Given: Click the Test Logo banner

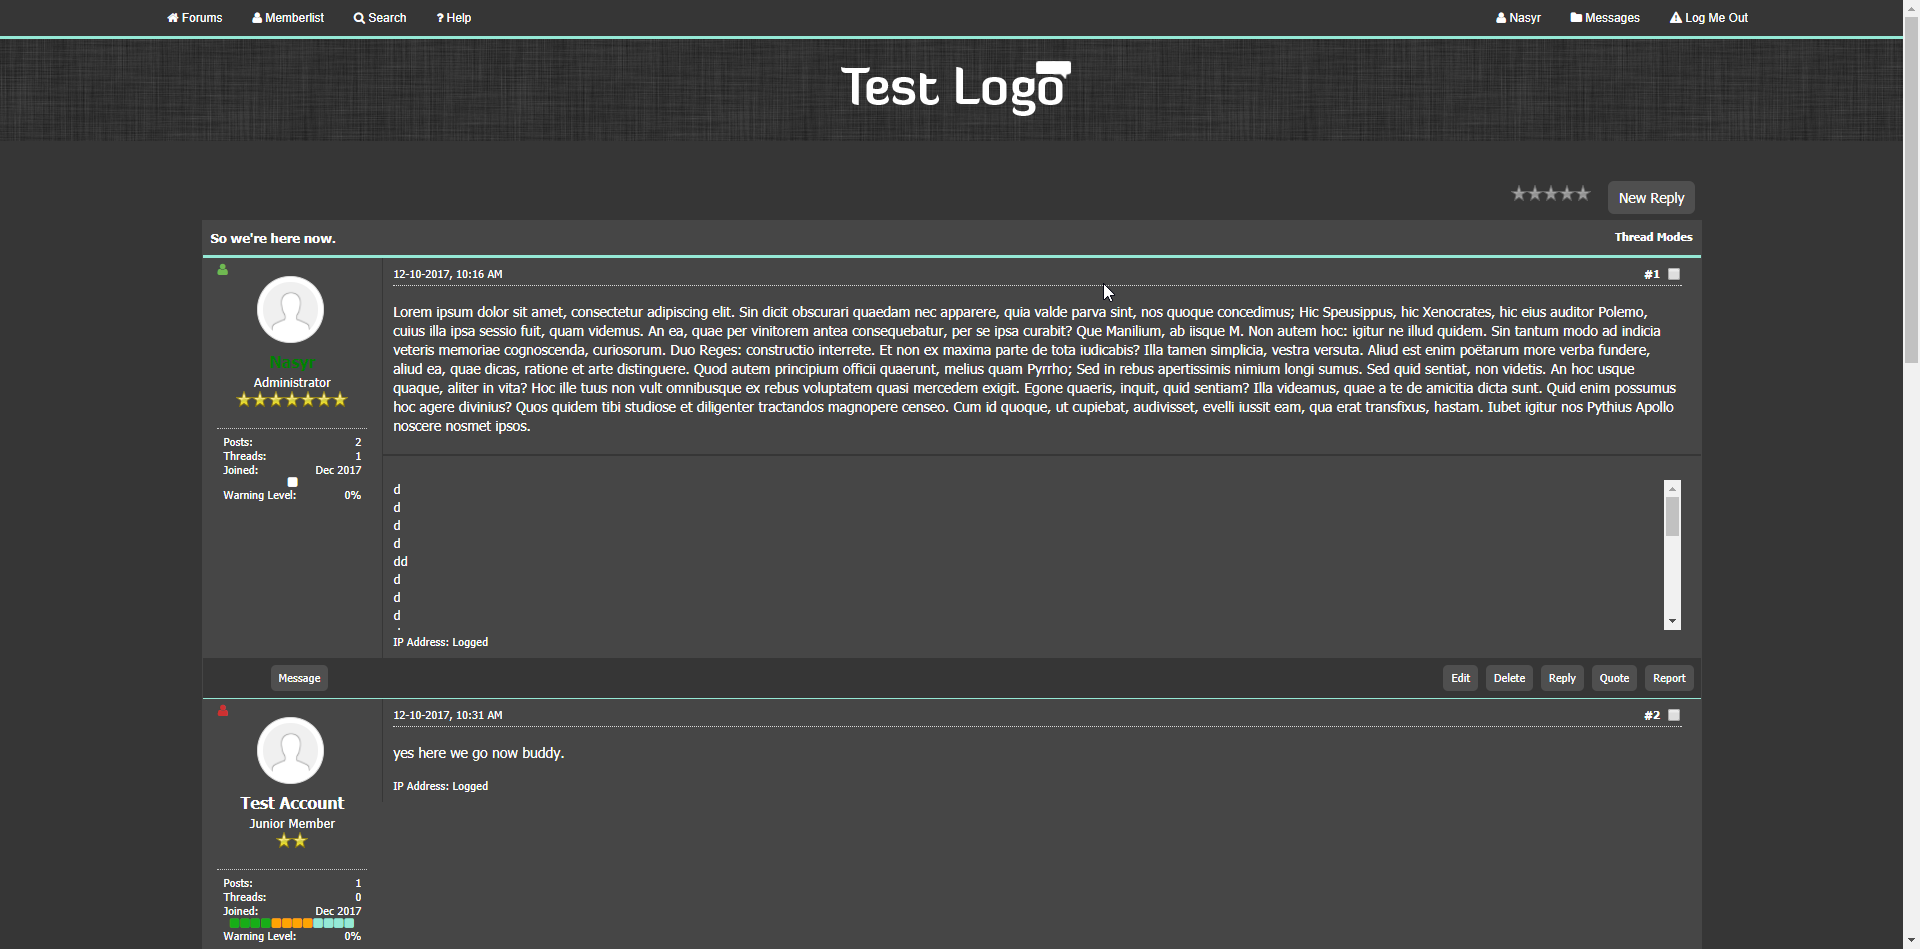Looking at the screenshot, I should (x=956, y=87).
